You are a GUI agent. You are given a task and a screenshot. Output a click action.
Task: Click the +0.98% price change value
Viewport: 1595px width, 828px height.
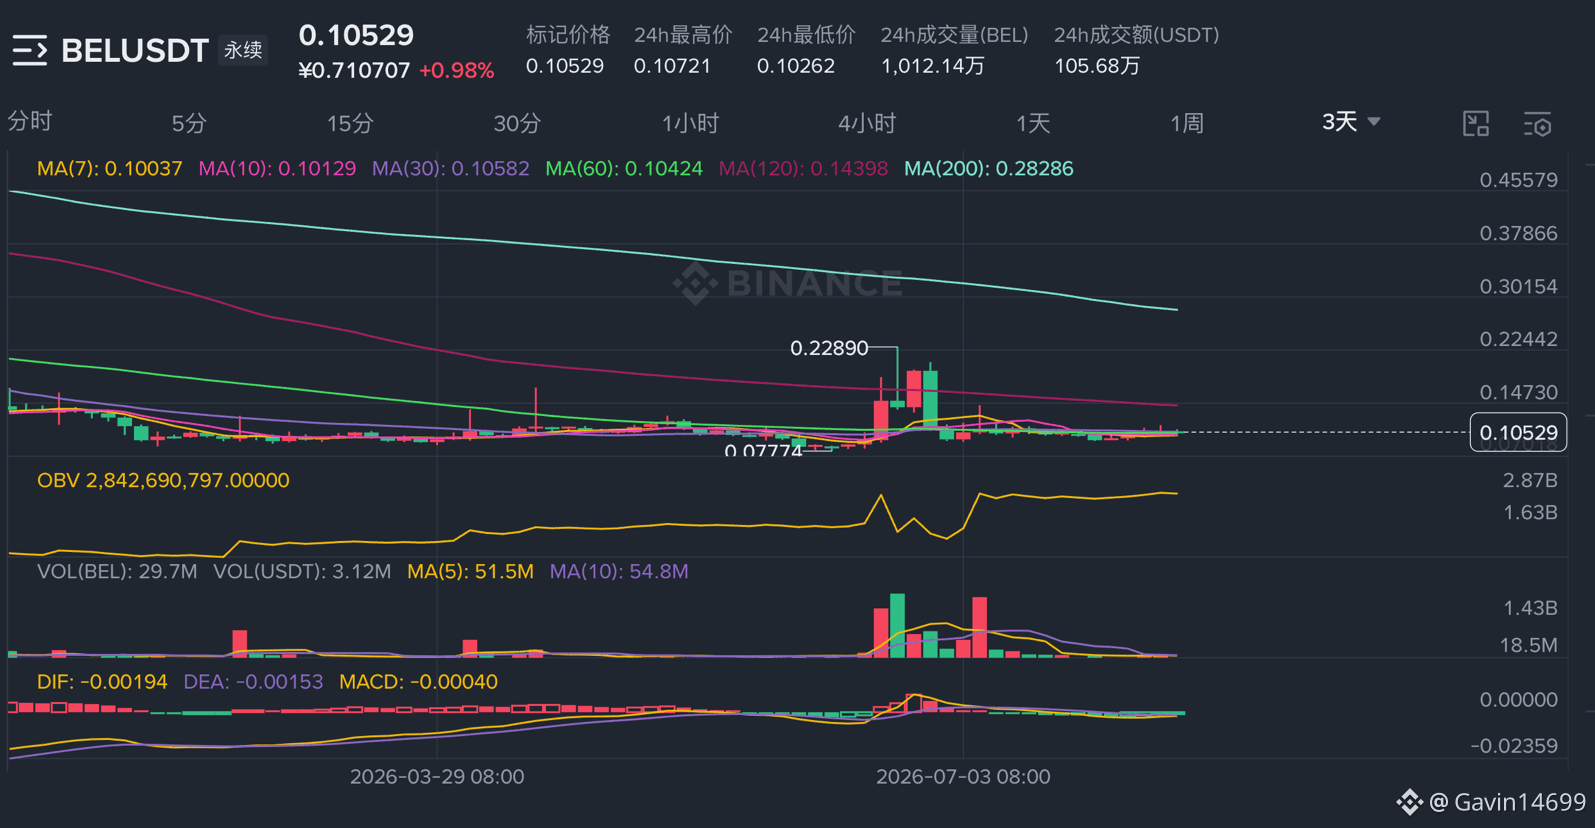(456, 71)
